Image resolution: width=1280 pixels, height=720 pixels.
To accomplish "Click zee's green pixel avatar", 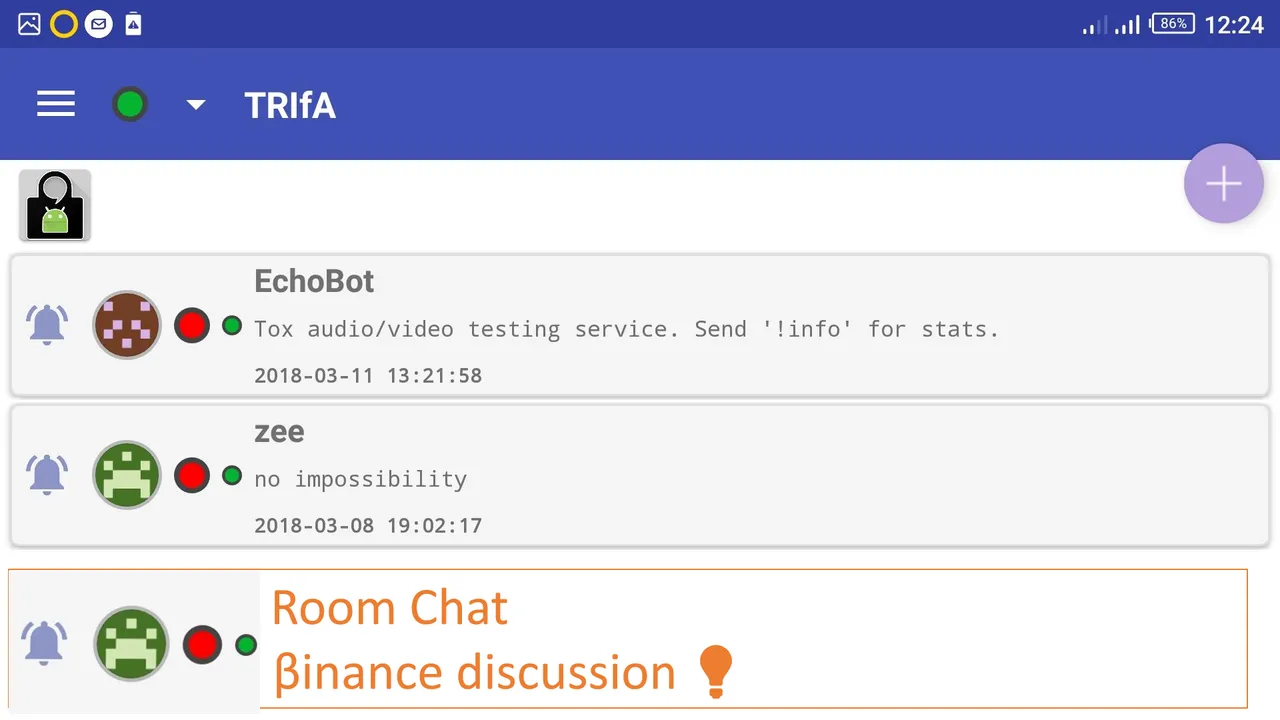I will pos(127,475).
